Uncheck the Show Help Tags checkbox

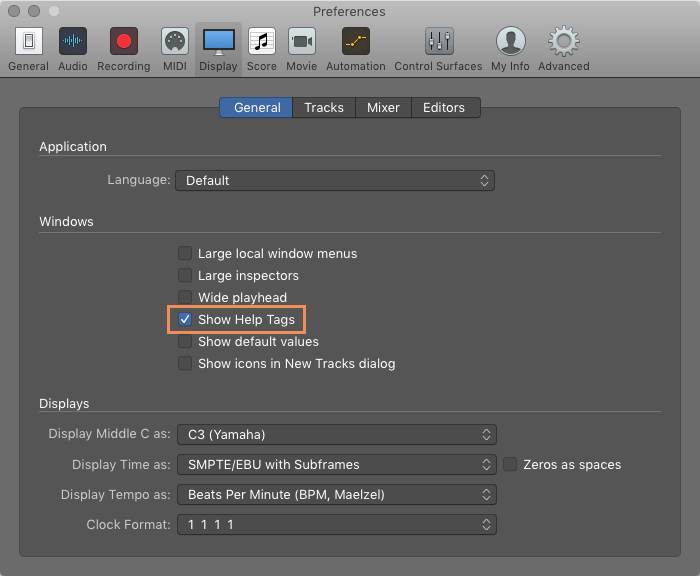[185, 320]
